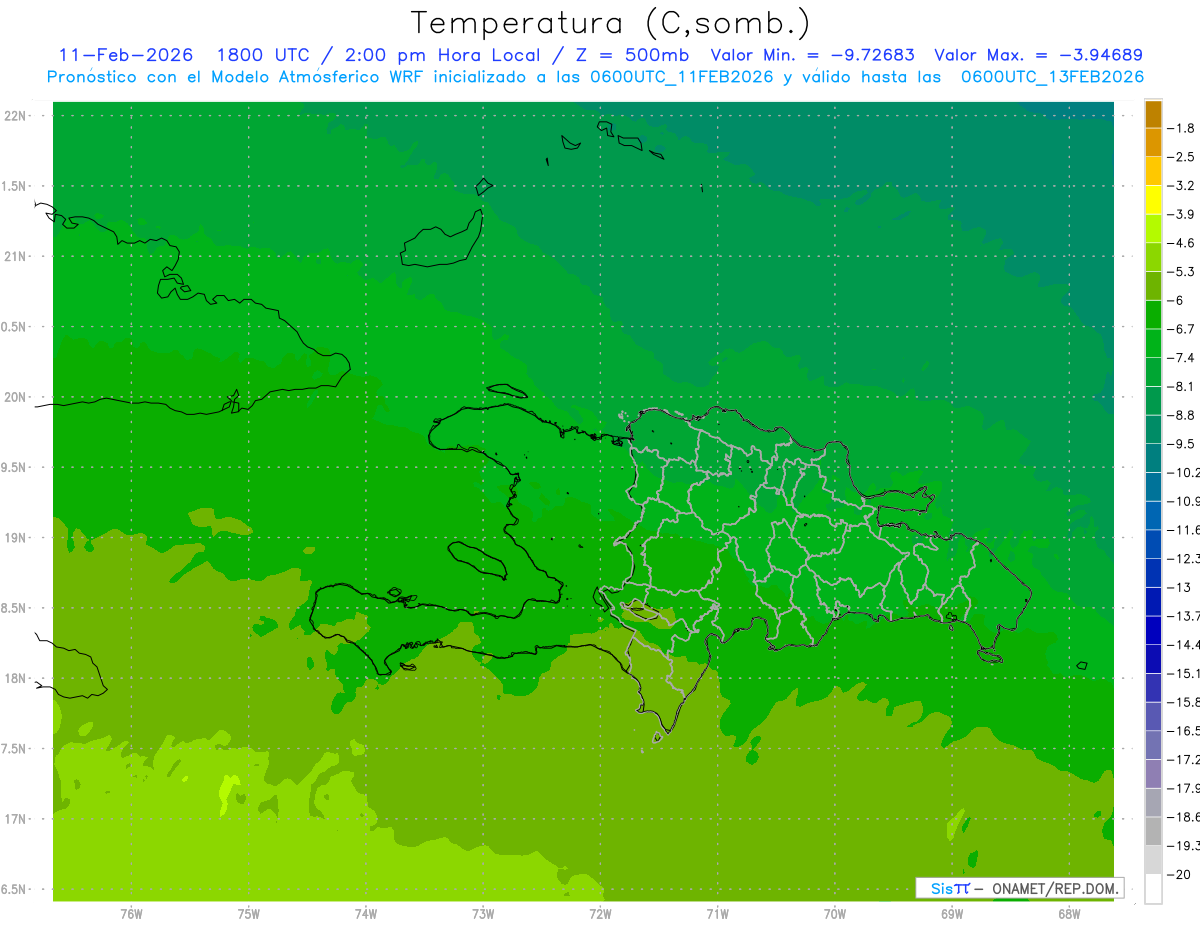Click the '70W' longitude label
Screen dimensions: 1200x927
point(834,914)
